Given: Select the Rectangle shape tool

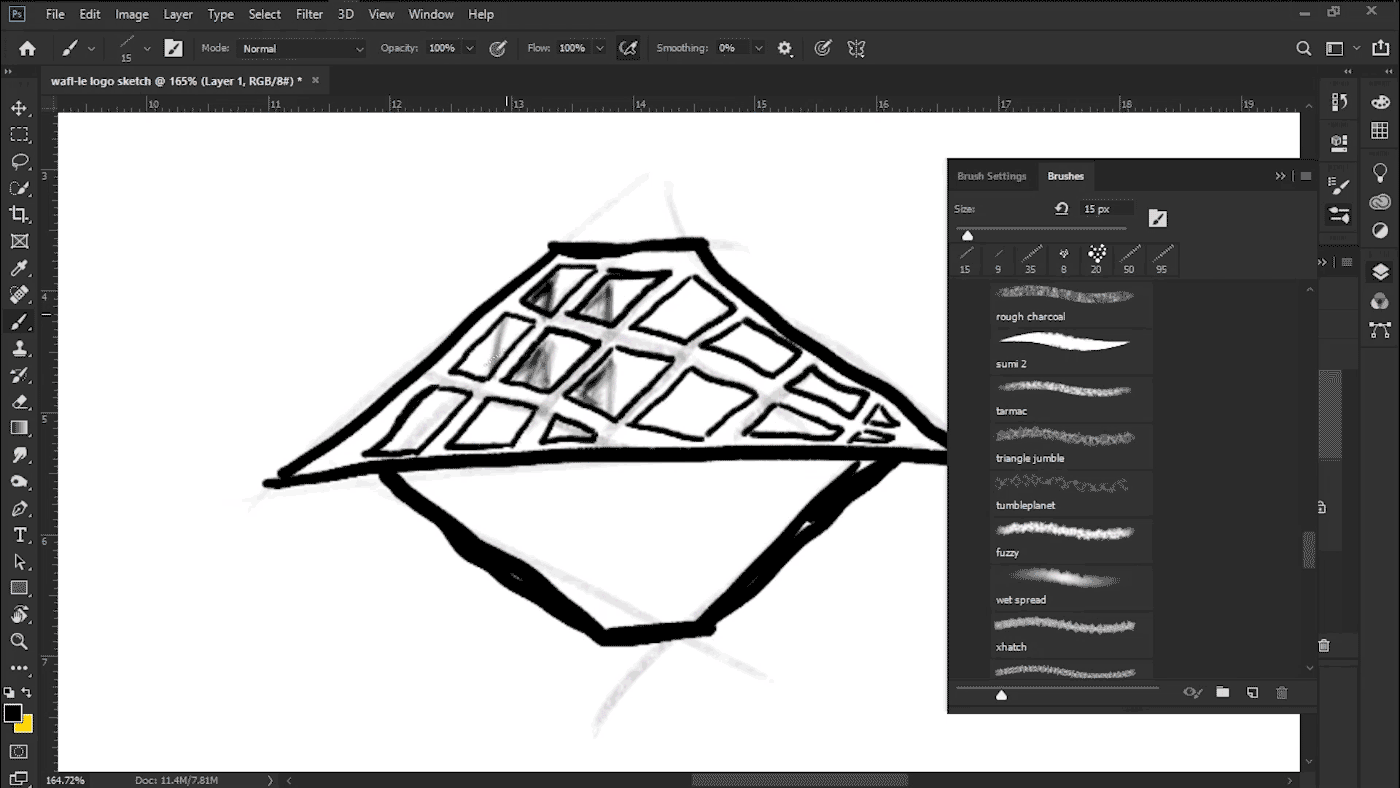Looking at the screenshot, I should [x=19, y=588].
